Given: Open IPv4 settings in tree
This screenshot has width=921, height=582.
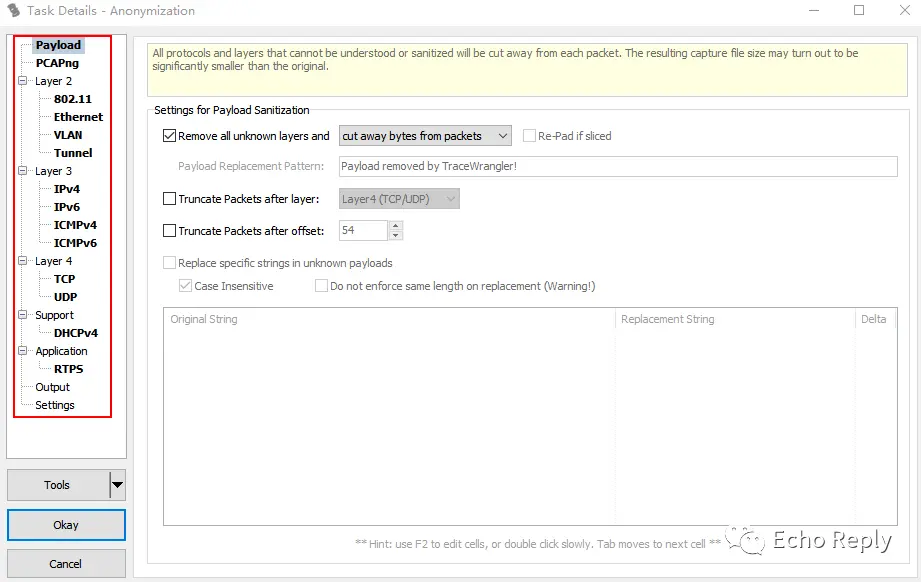Looking at the screenshot, I should coord(67,189).
